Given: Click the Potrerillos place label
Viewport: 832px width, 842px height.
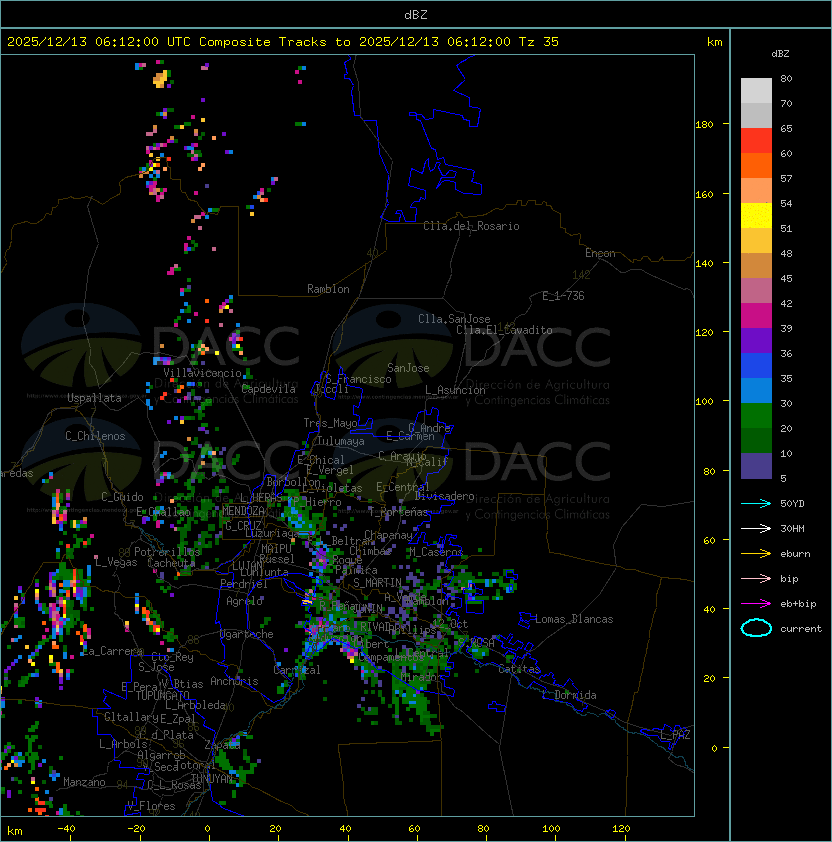Looking at the screenshot, I should click(167, 552).
